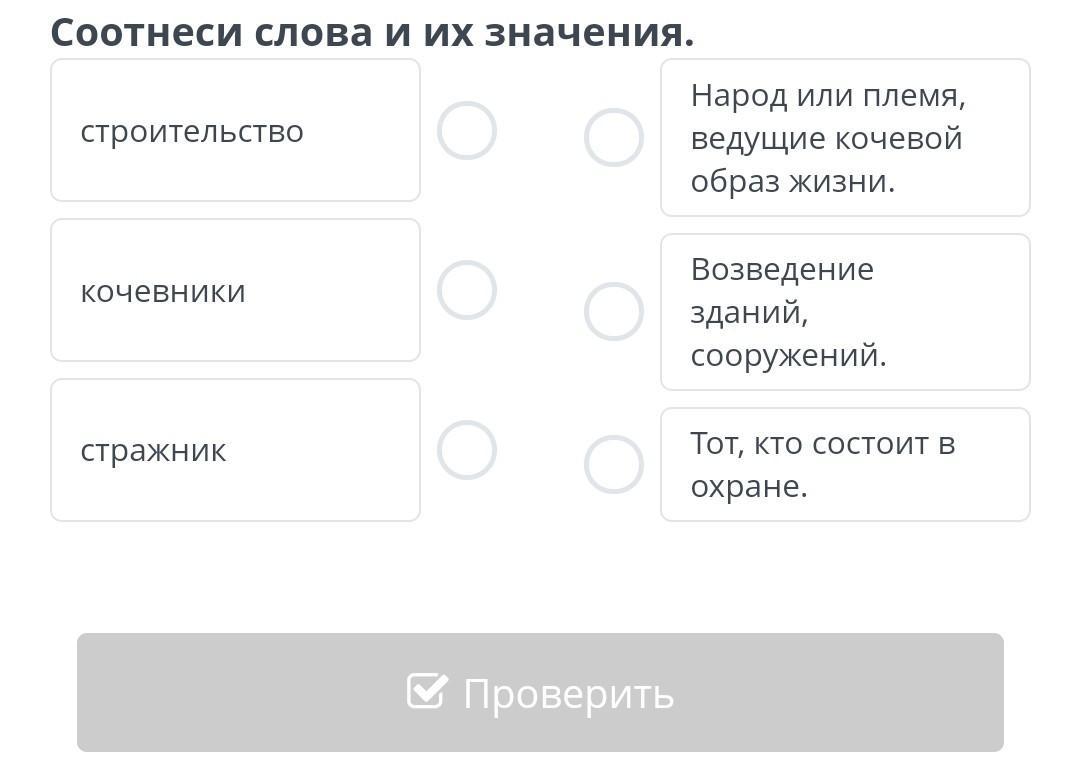Click the checkmark icon on Проверить button
Viewport: 1080px width, 784px height.
point(427,691)
